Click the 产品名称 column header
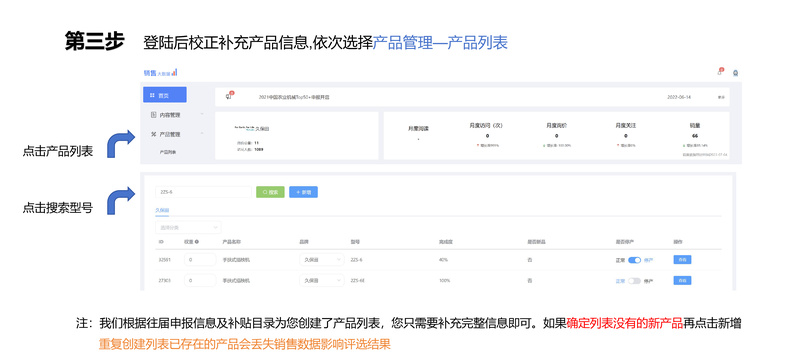This screenshot has width=800, height=362. (232, 242)
